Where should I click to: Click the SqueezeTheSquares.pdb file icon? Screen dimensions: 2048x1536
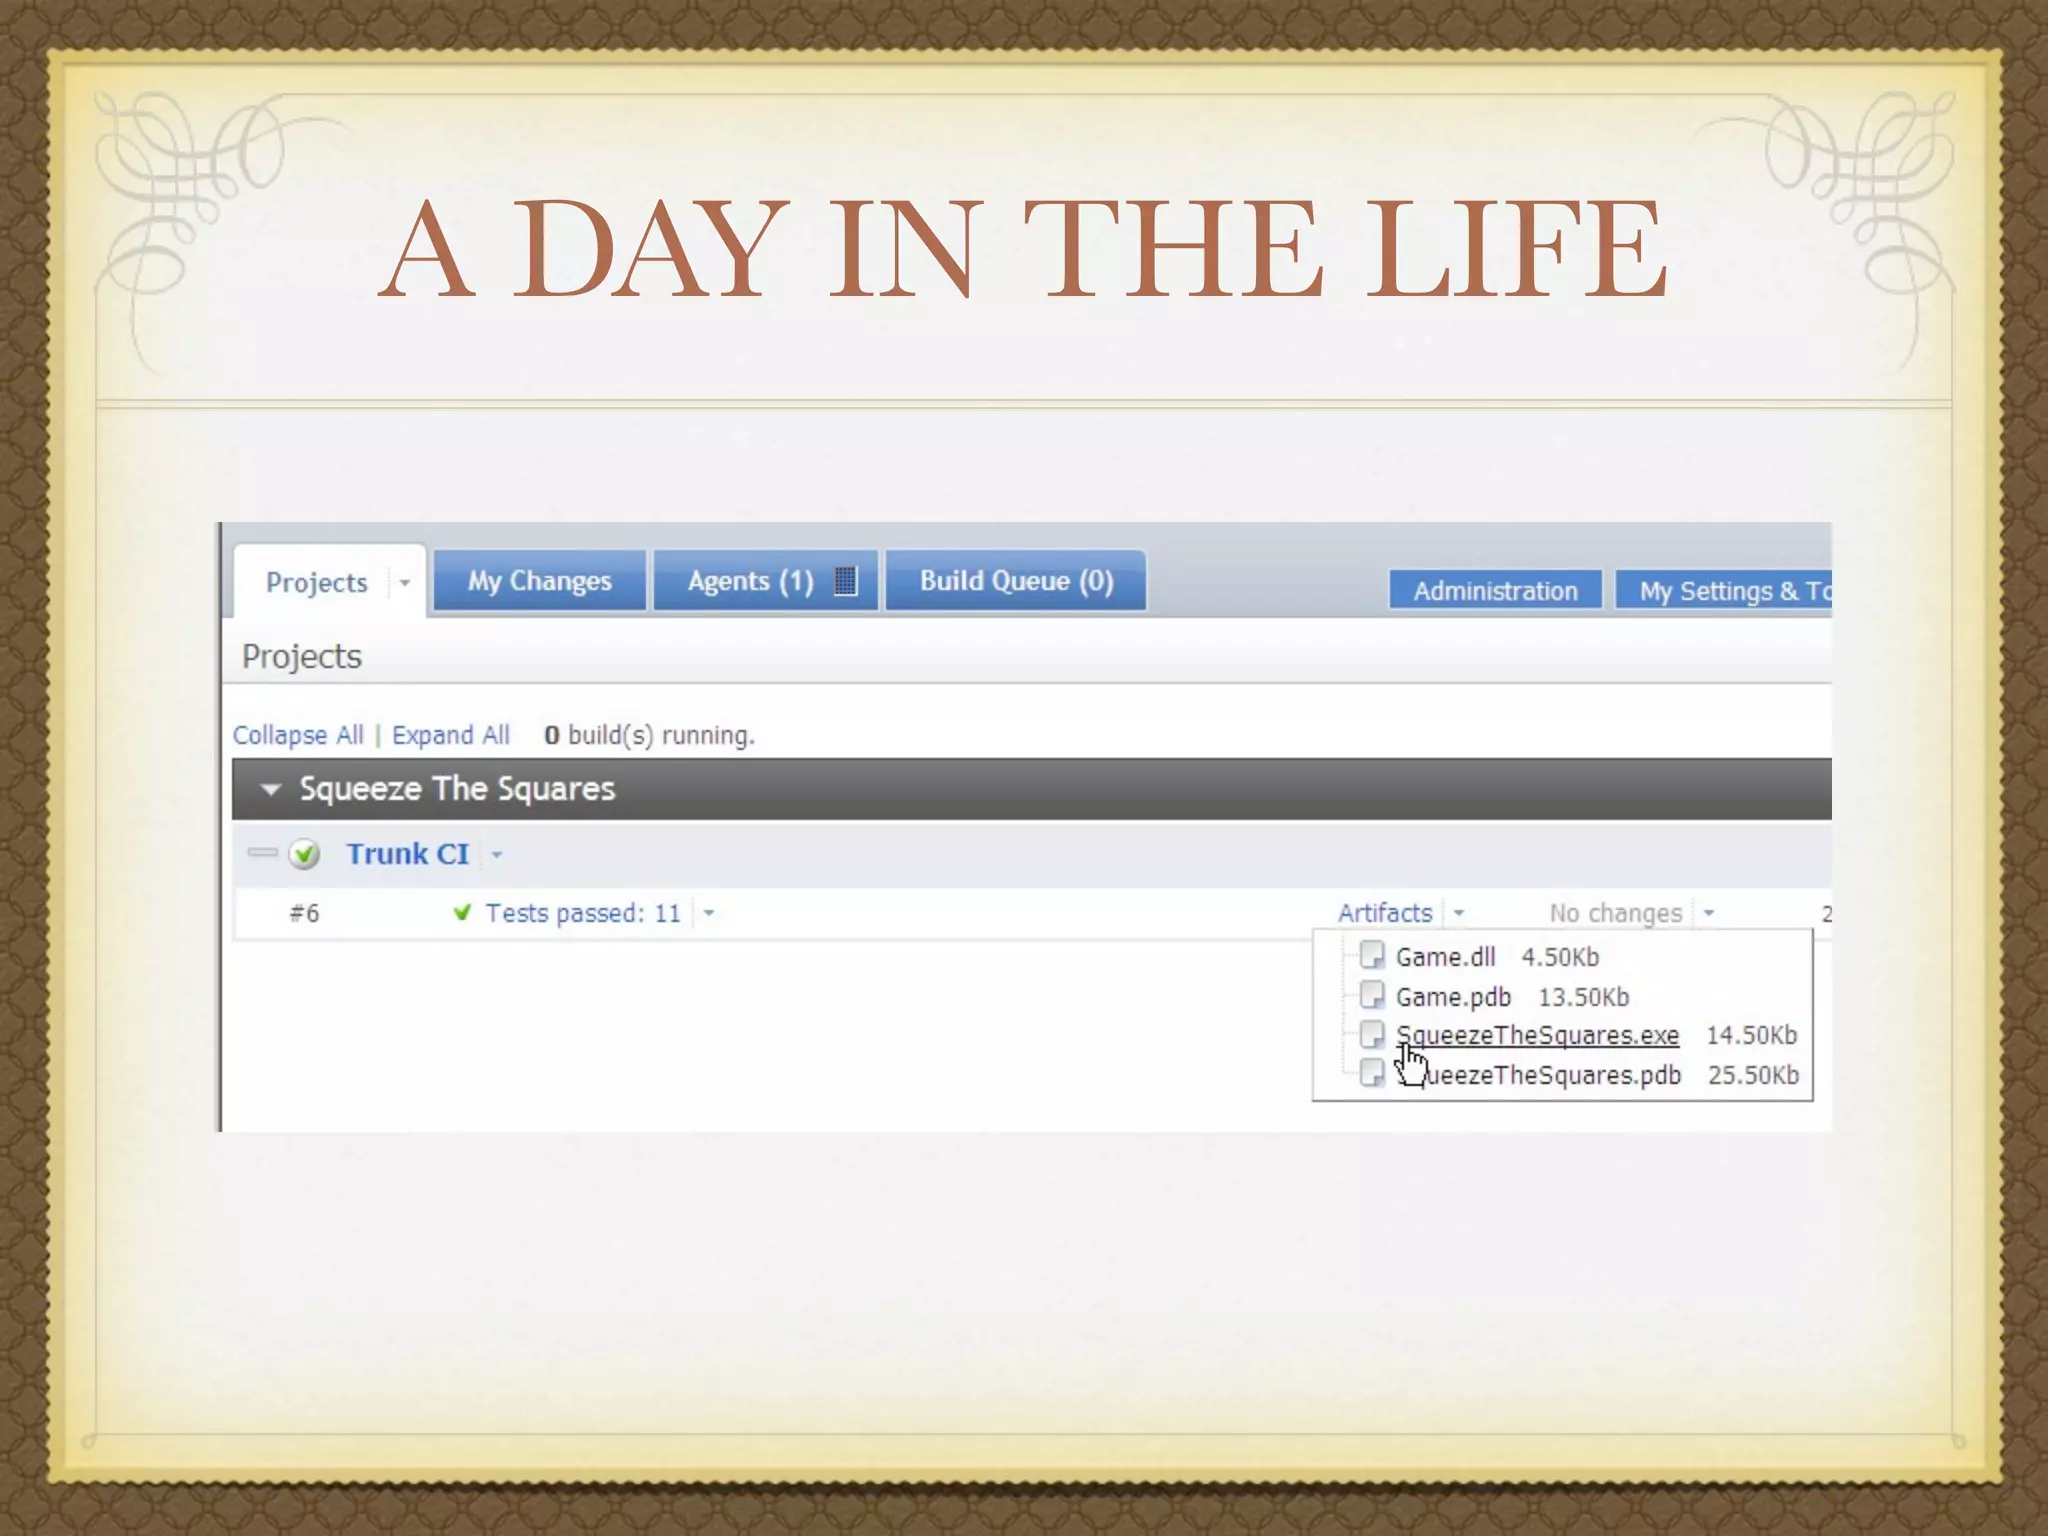coord(1372,1073)
